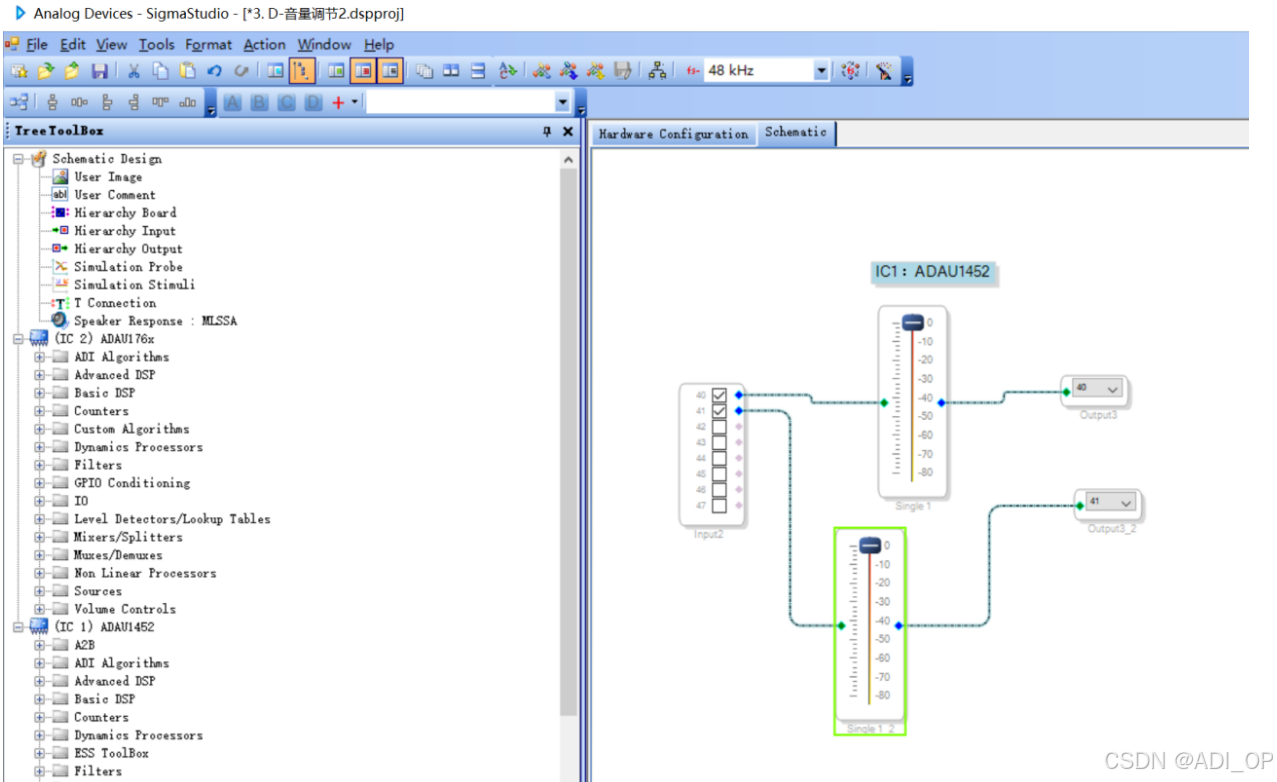Expand the ESS ToolBox folder
The image size is (1277, 782).
point(40,753)
